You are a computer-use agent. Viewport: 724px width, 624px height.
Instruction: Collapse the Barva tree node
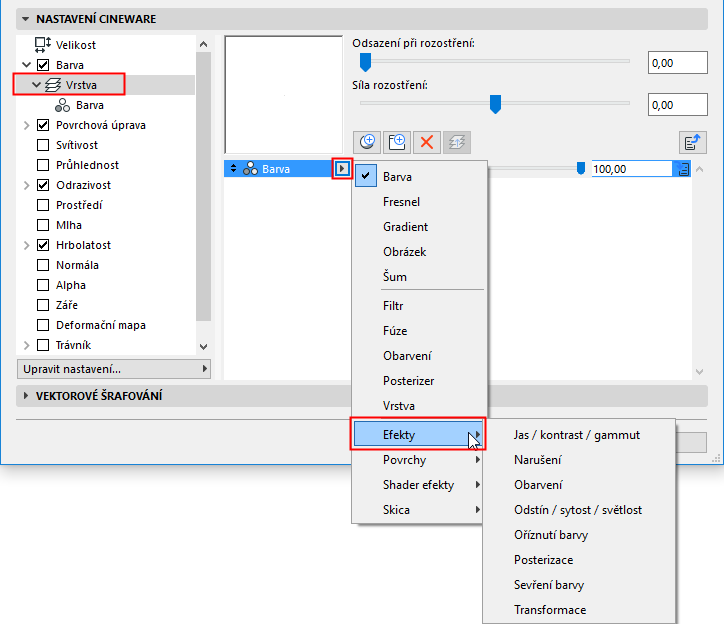(x=27, y=65)
